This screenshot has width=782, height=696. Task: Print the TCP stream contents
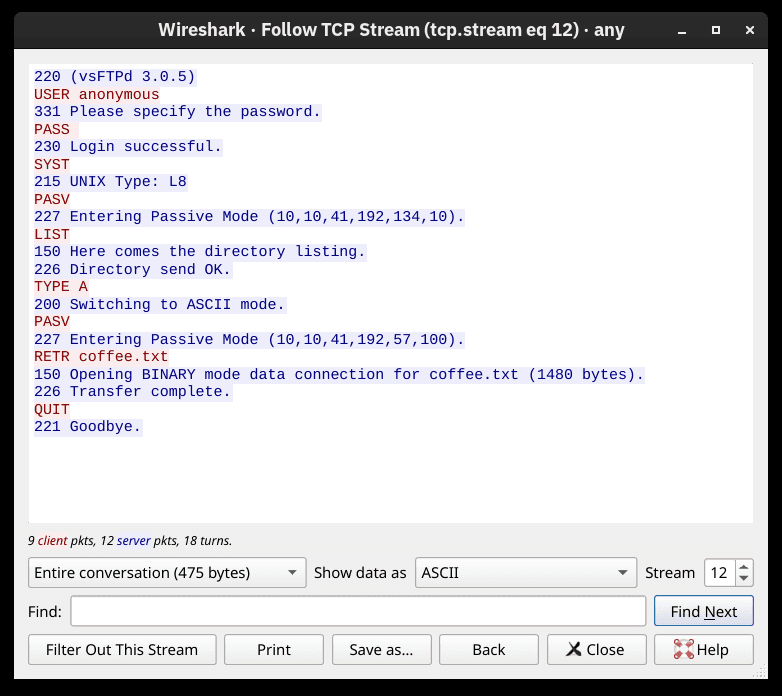click(x=274, y=649)
